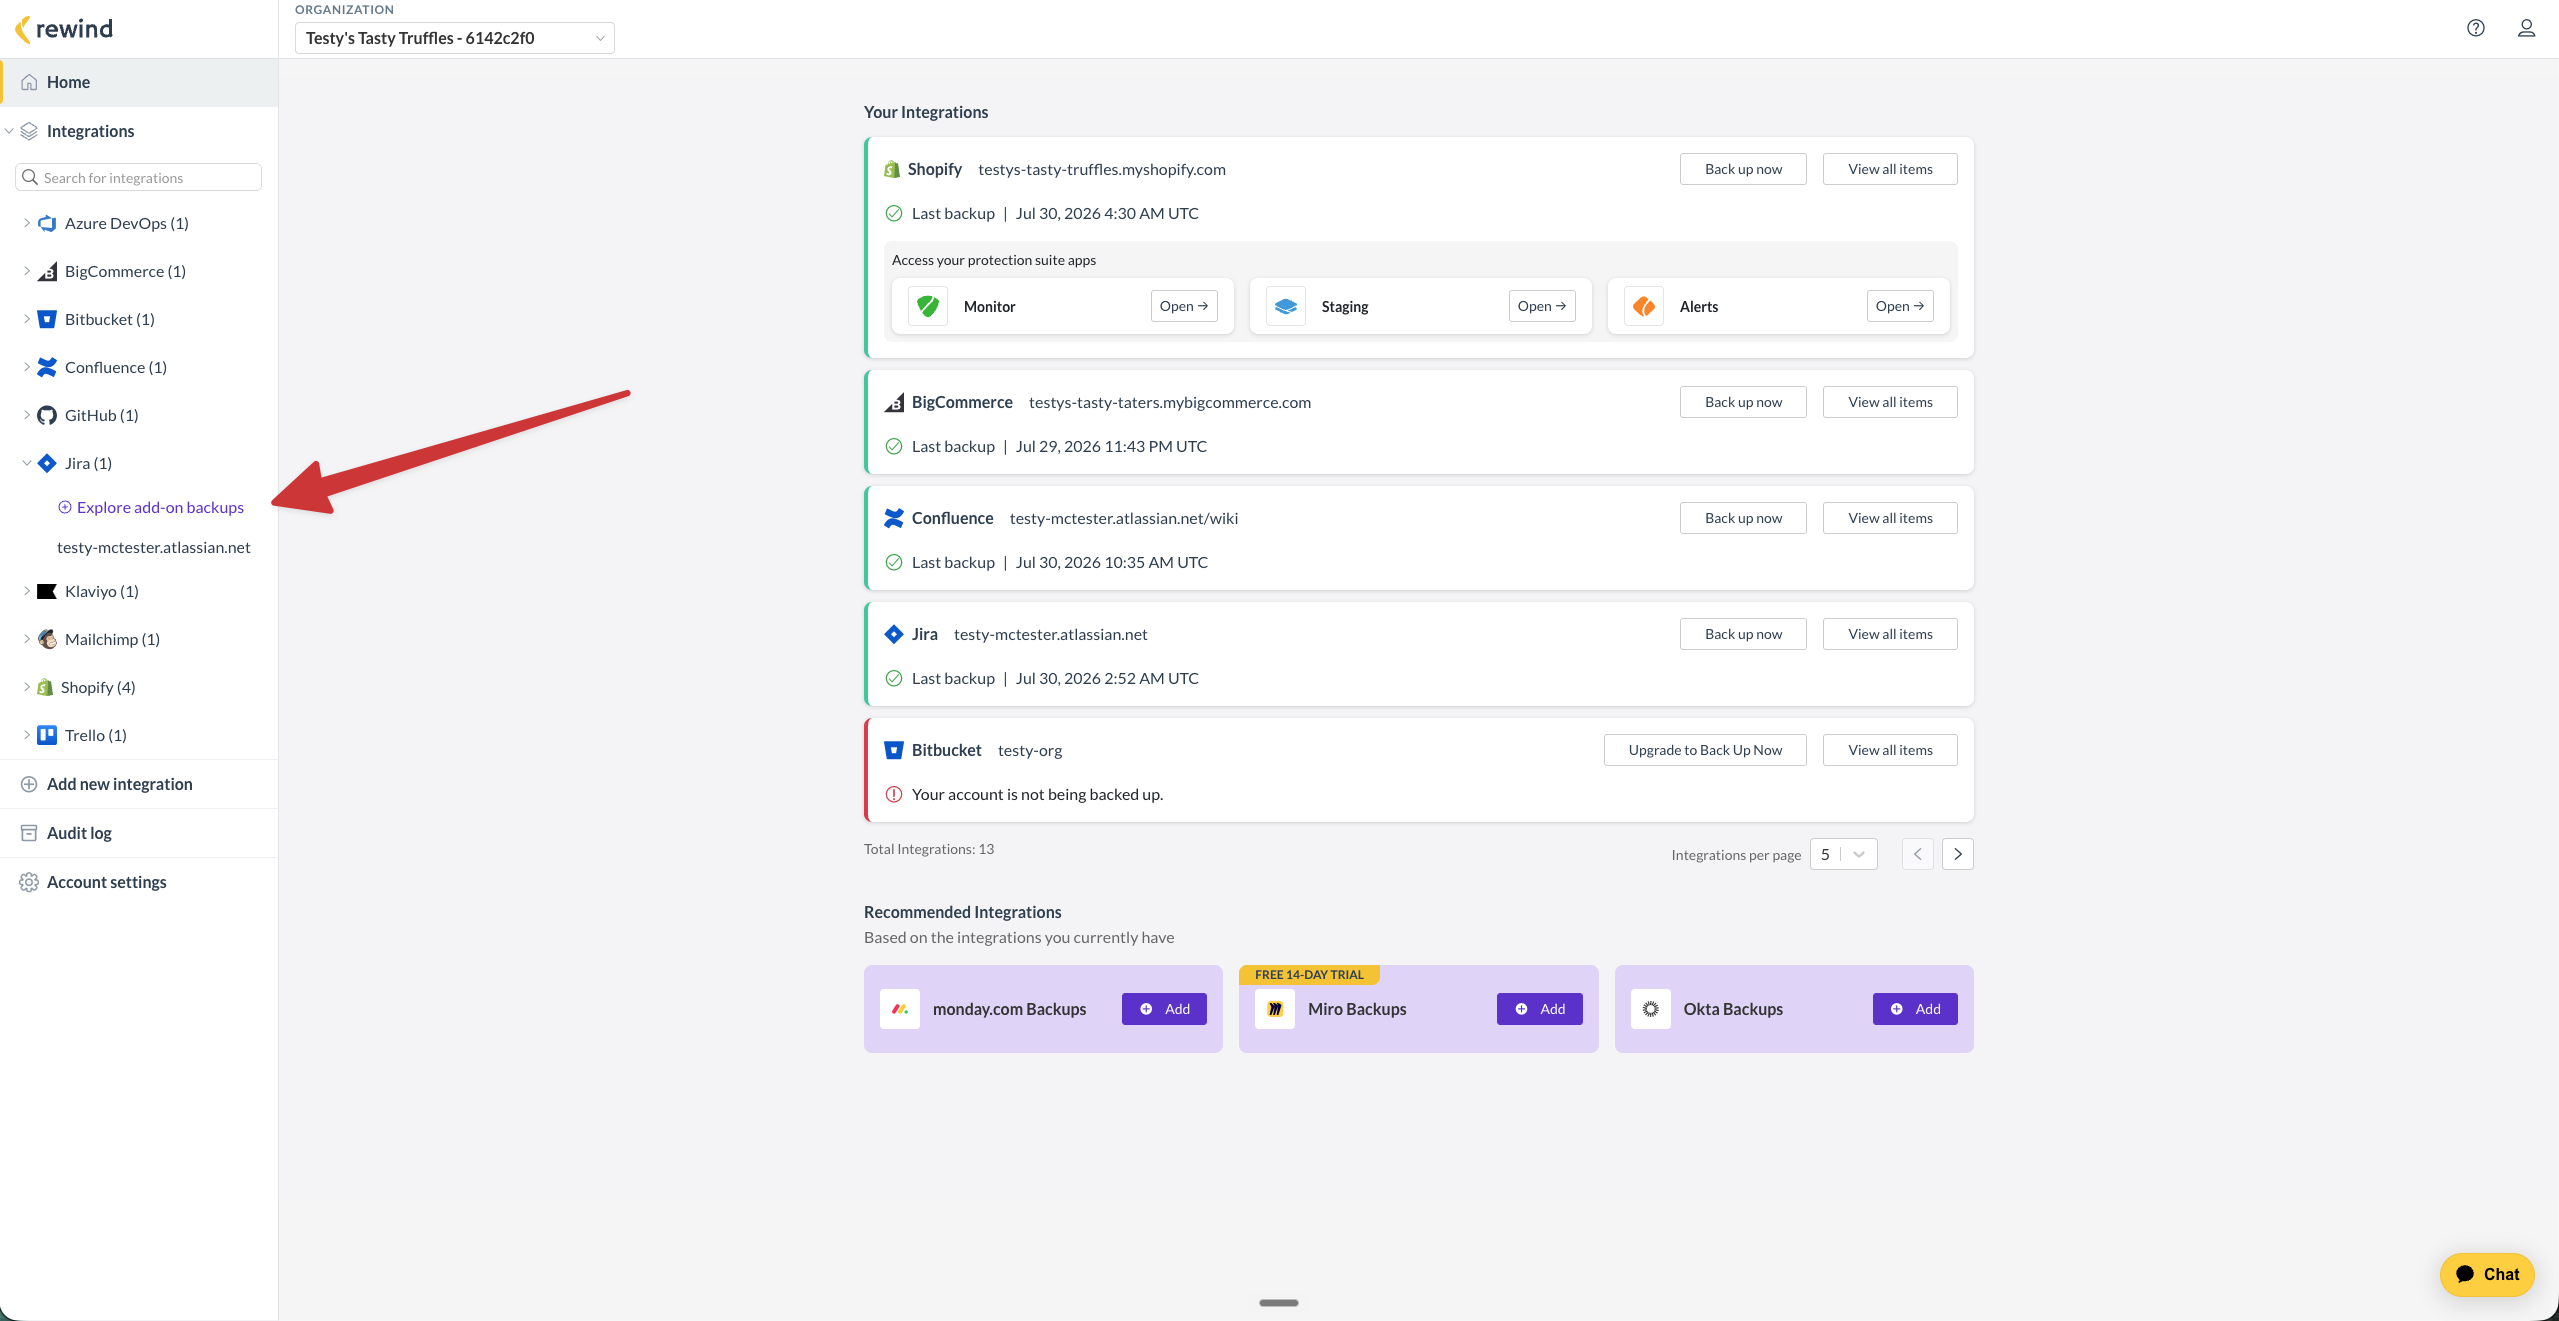Expand the Azure DevOps tree chevron
This screenshot has height=1321, width=2559.
click(26, 223)
